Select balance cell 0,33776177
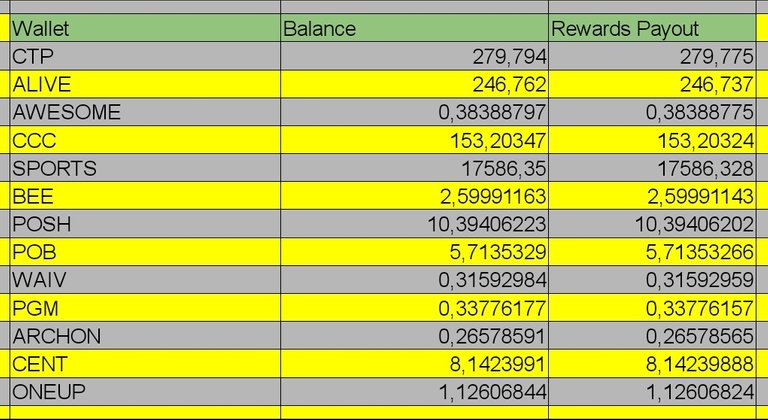Screen dimensions: 768x420 click(414, 308)
